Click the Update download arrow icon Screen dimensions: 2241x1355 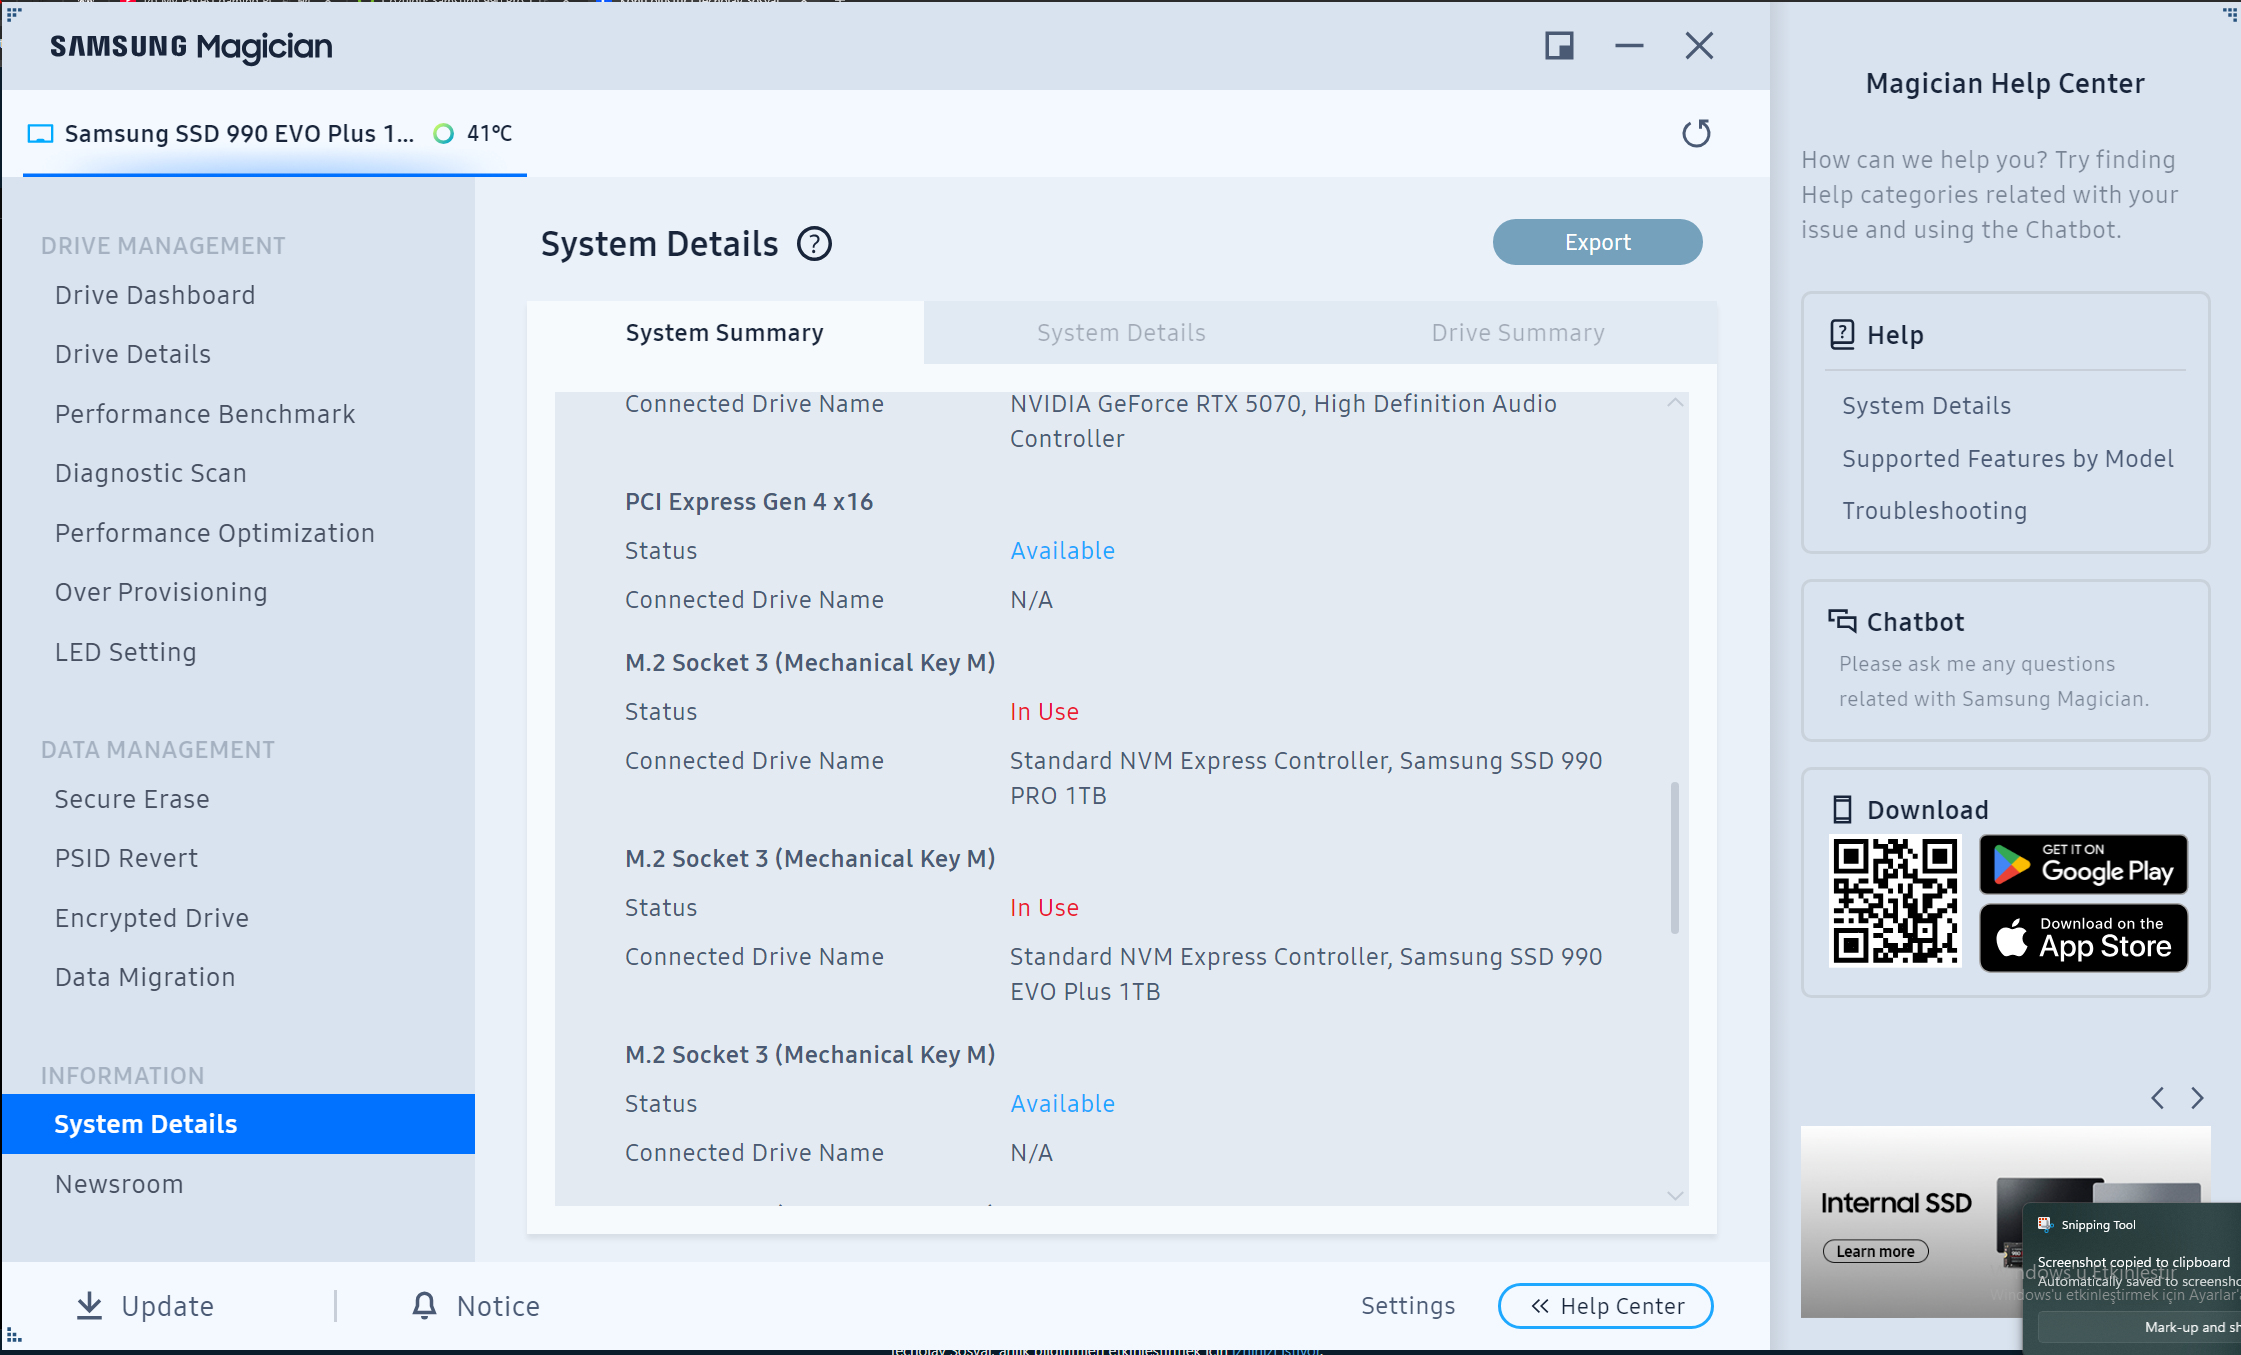pyautogui.click(x=90, y=1306)
